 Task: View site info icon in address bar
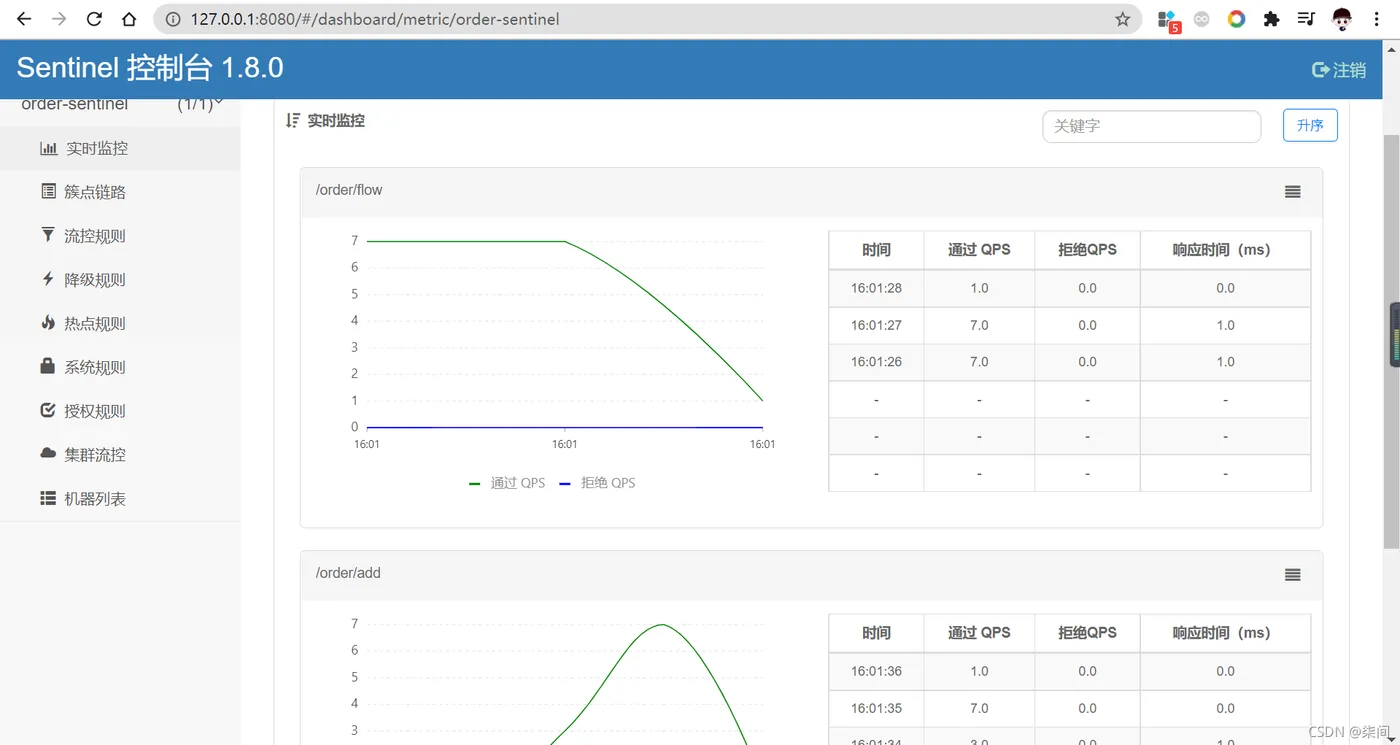(x=172, y=19)
